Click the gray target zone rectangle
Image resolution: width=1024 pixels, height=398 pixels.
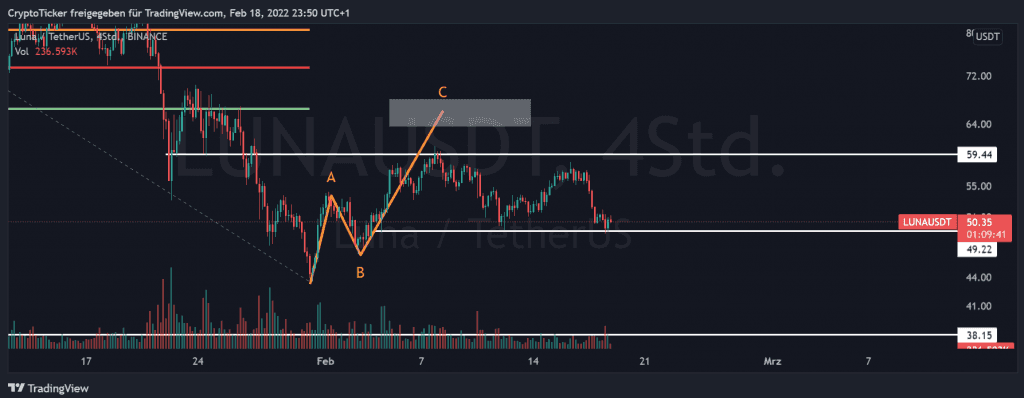coord(460,113)
